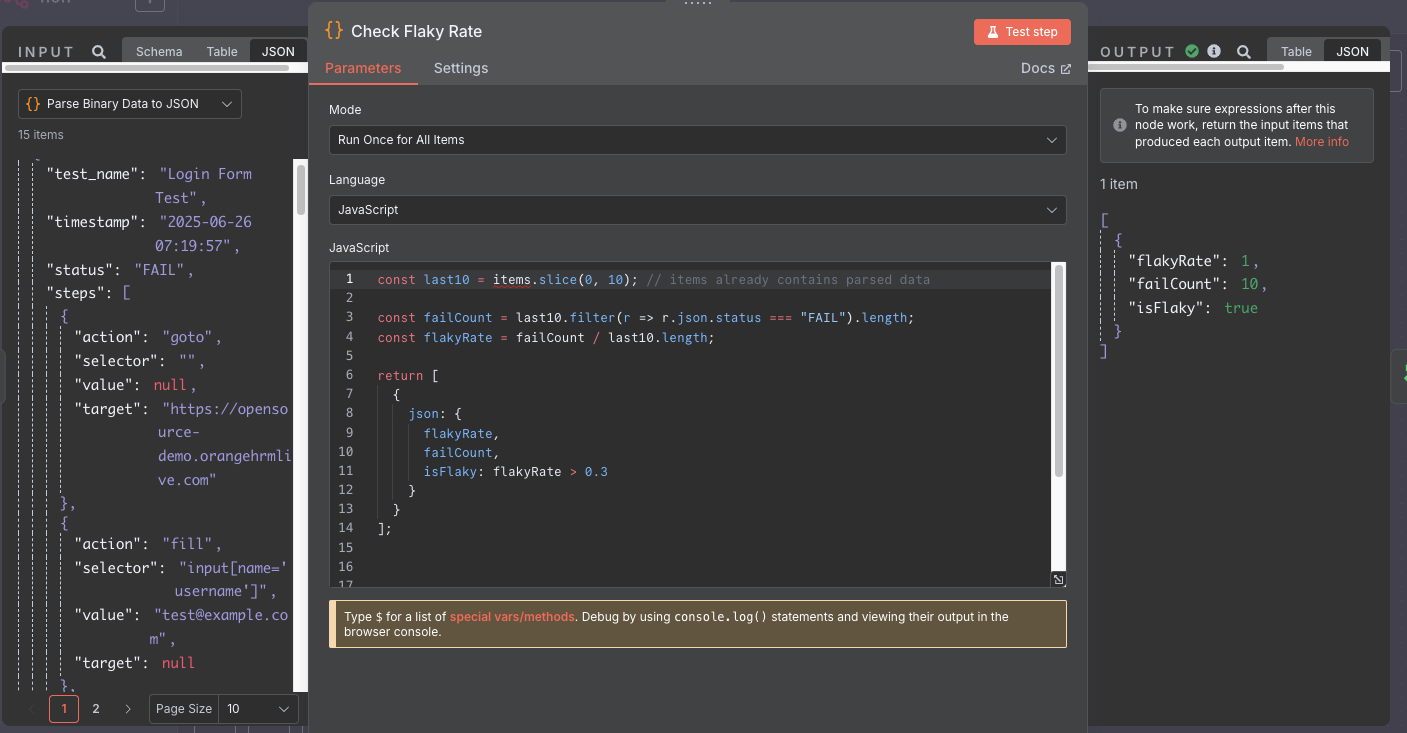Click the previous page arrow in the INPUT pagination

click(x=32, y=709)
